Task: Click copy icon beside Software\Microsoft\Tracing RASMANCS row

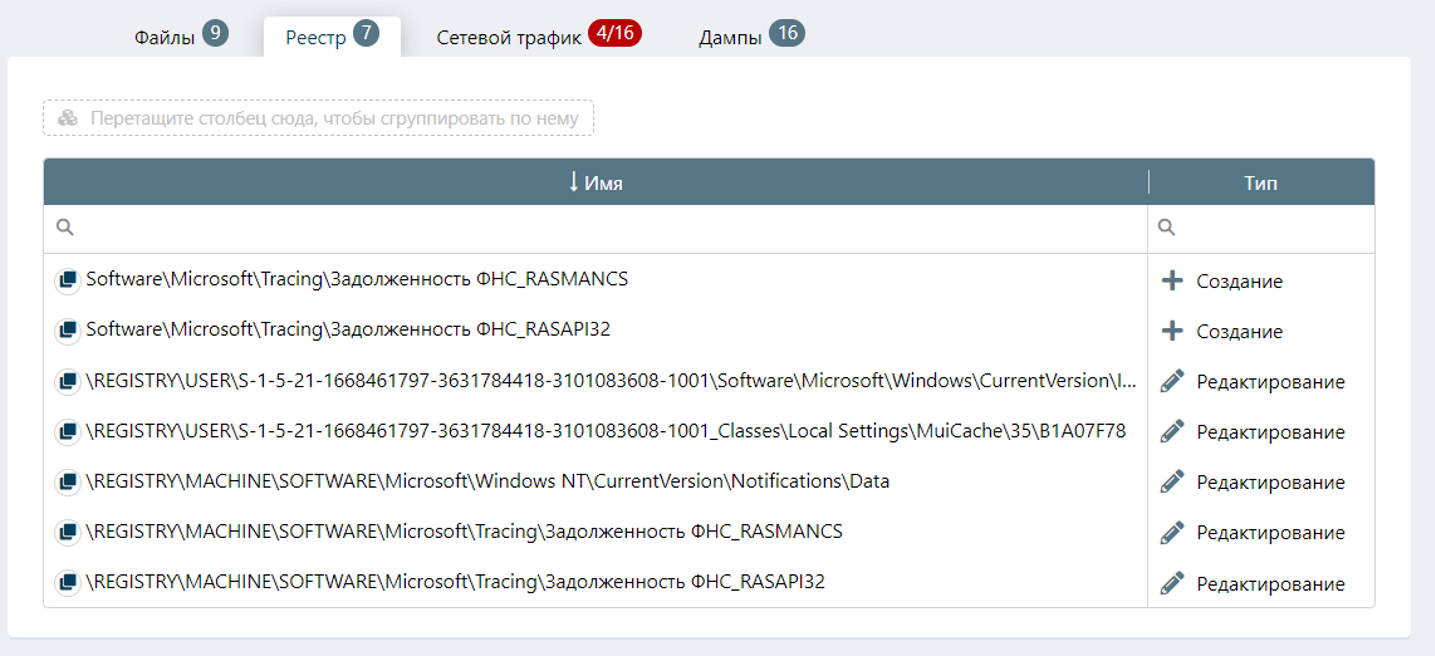Action: pyautogui.click(x=67, y=281)
